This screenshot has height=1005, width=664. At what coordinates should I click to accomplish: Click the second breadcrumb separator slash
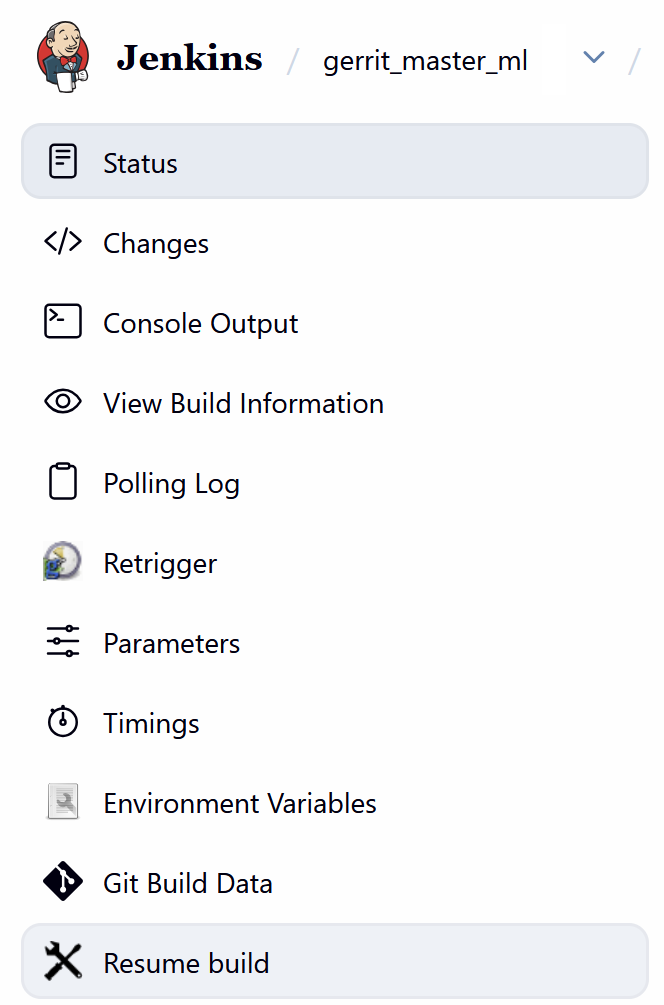[634, 60]
